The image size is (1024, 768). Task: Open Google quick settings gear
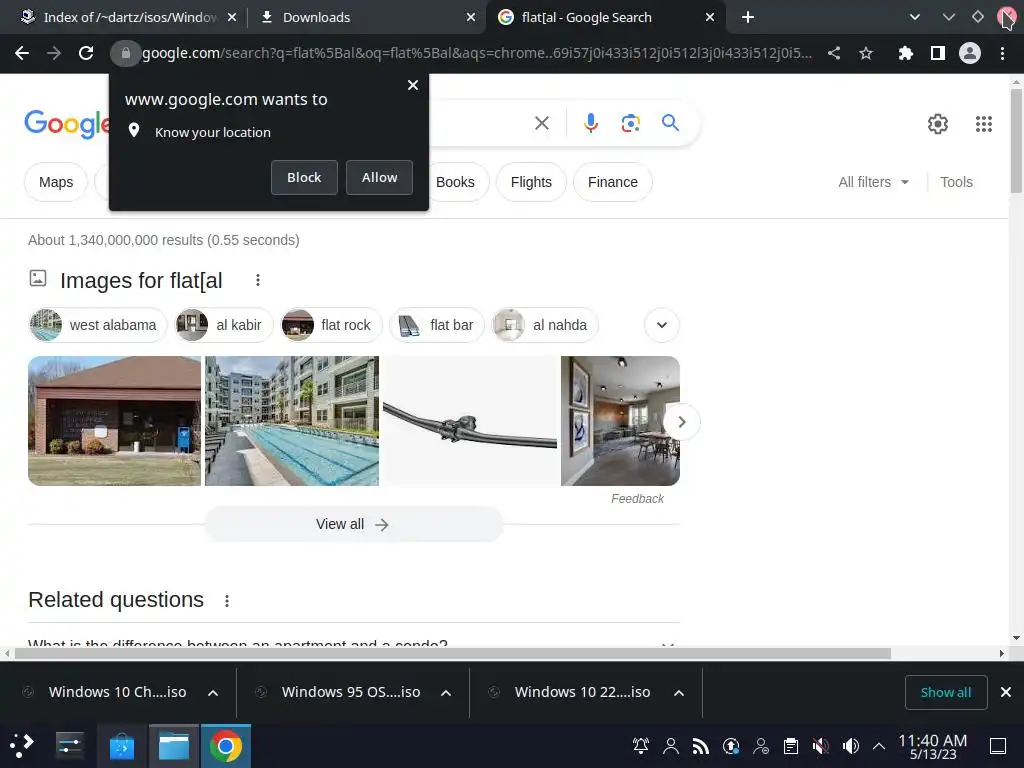point(938,123)
